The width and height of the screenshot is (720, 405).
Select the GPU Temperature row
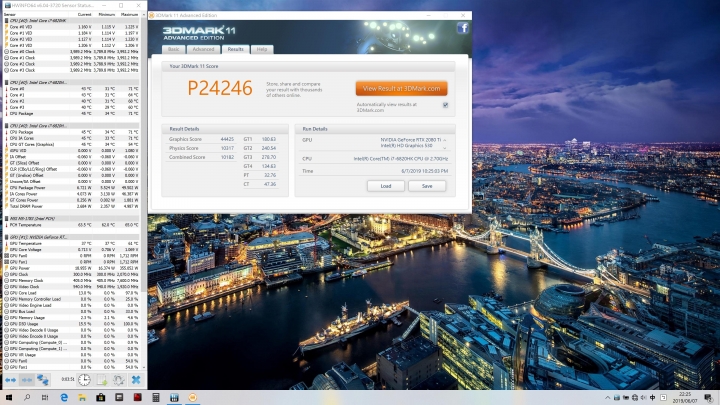(71, 243)
